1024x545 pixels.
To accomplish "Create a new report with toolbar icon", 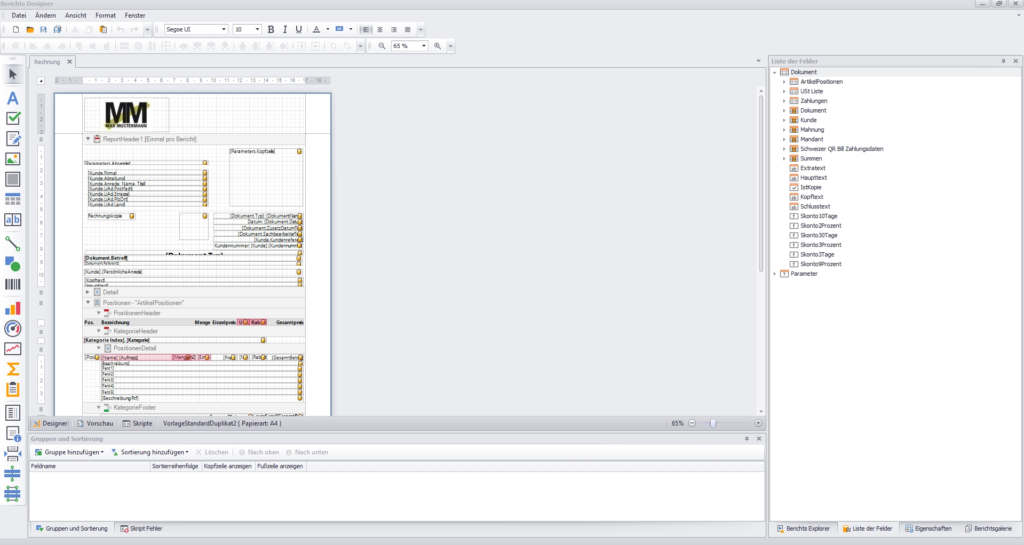I will 16,29.
